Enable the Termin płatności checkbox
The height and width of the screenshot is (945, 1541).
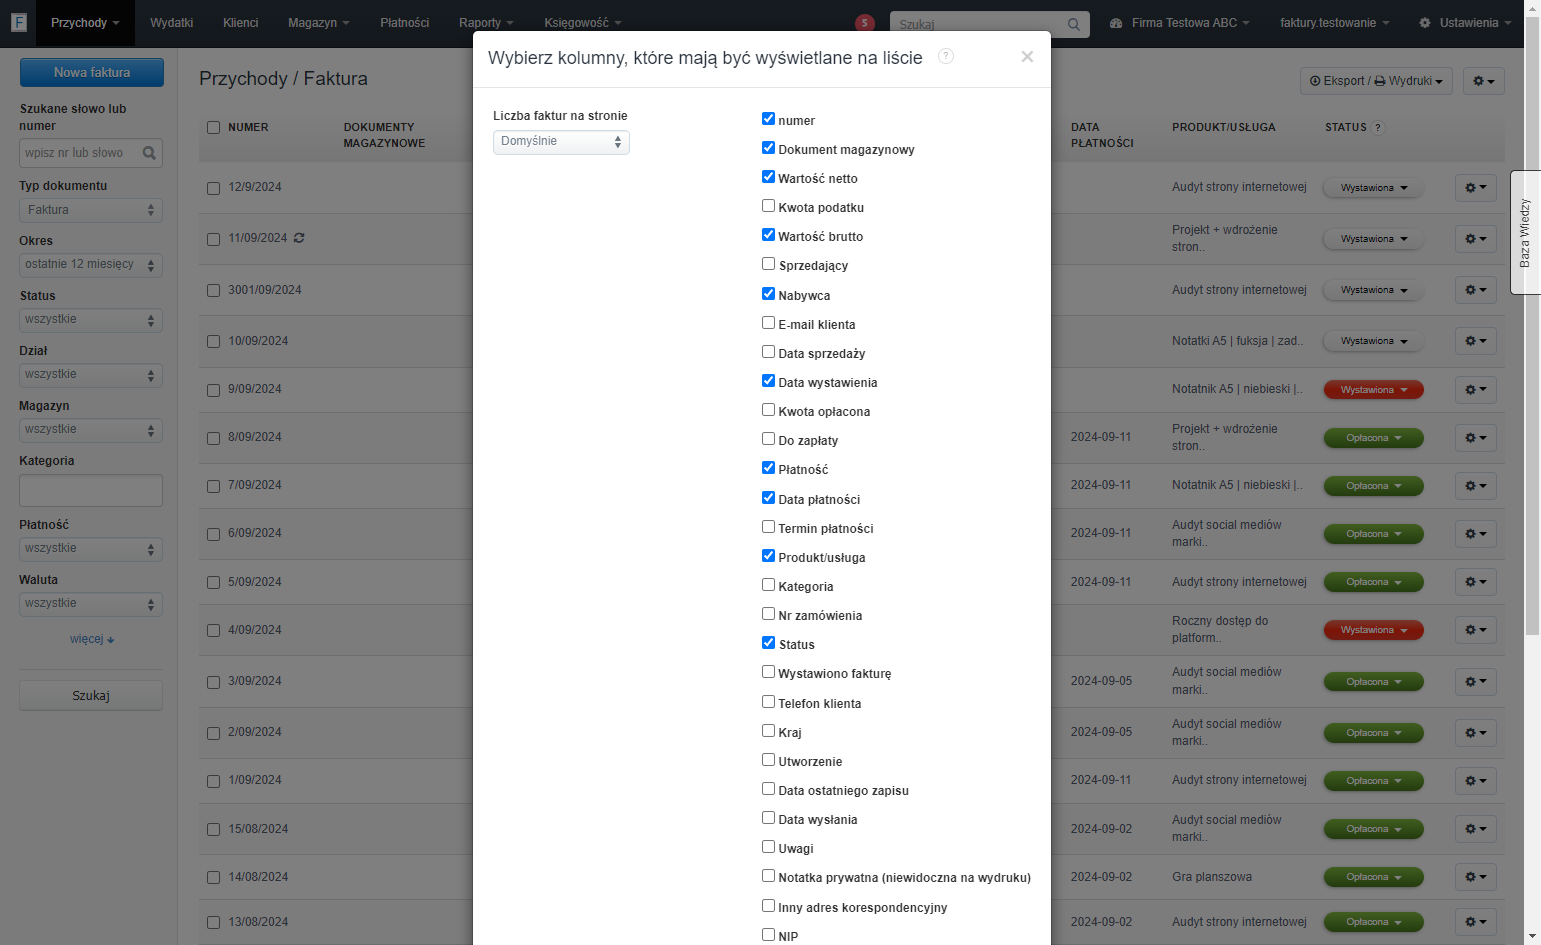click(x=768, y=527)
